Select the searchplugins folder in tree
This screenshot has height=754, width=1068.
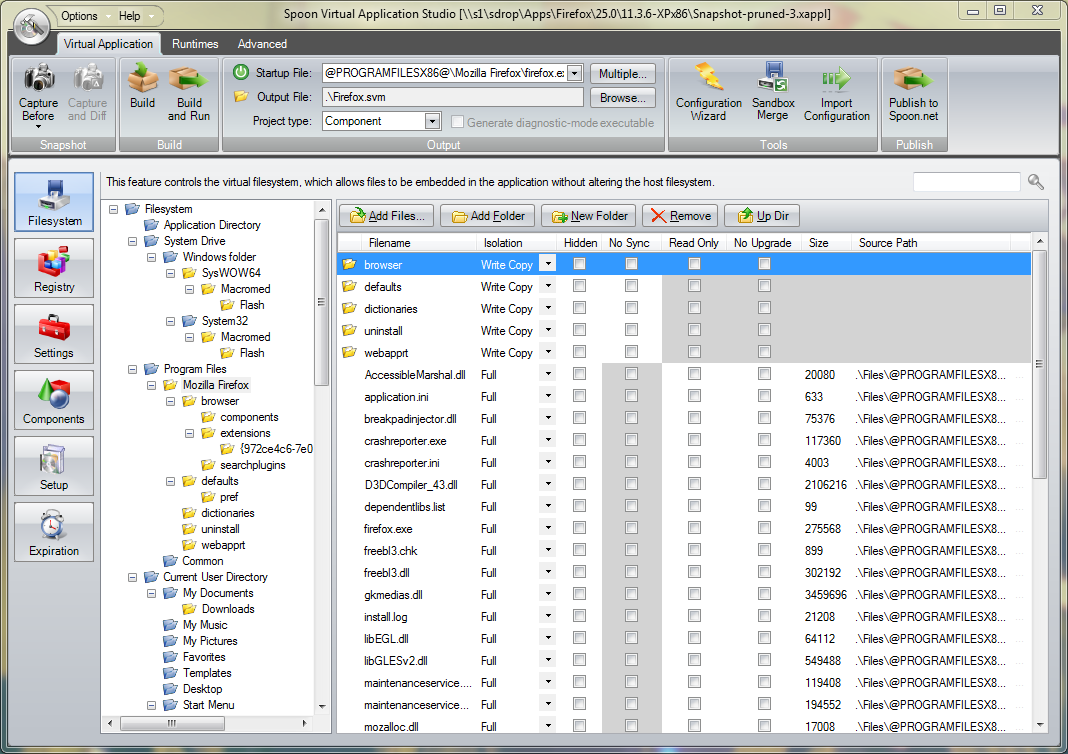(x=253, y=465)
